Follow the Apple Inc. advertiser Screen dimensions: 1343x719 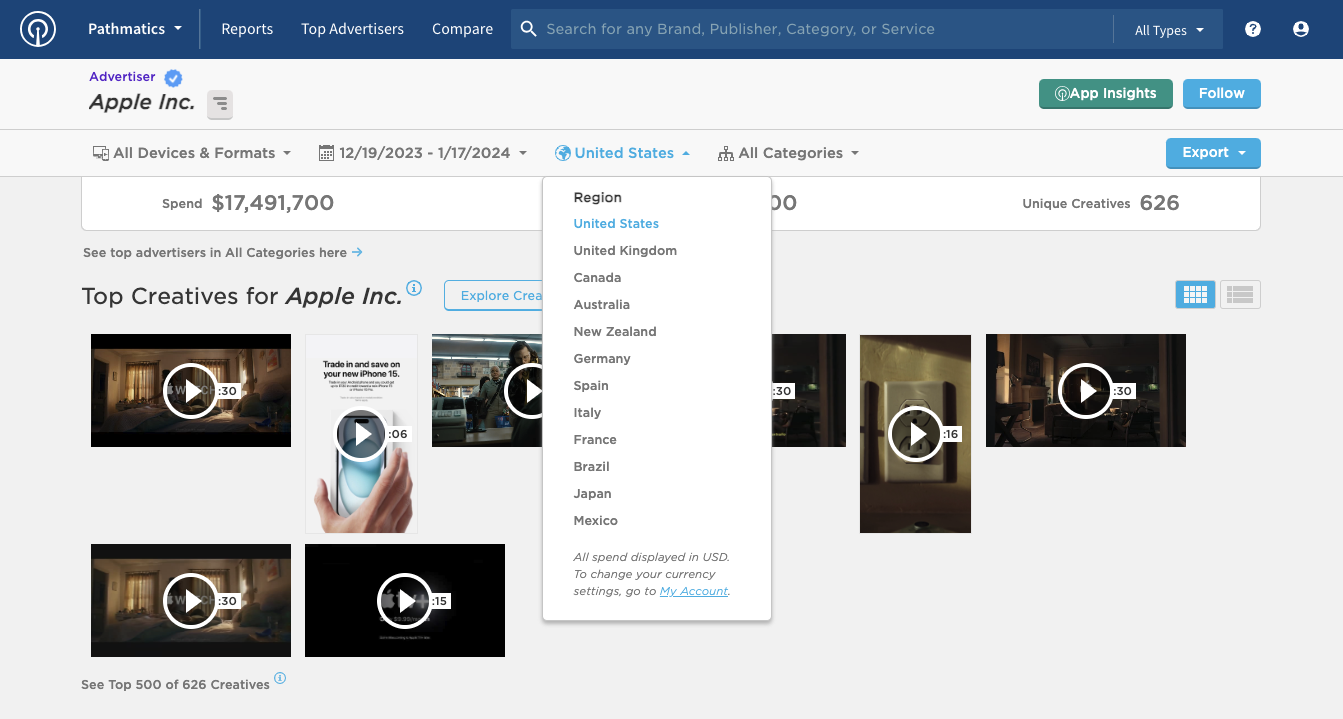click(1222, 94)
